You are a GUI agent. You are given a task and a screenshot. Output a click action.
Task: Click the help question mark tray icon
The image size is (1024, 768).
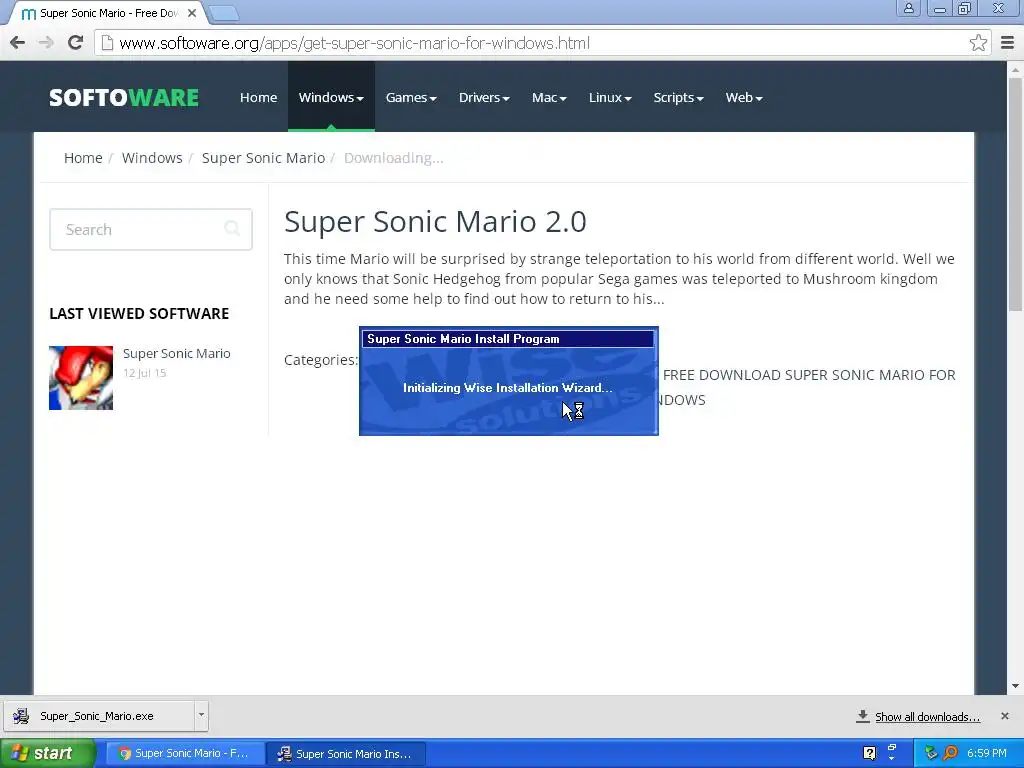point(869,753)
